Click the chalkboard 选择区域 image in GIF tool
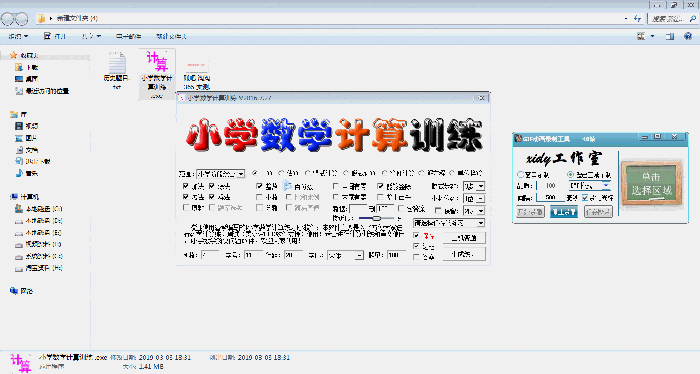Screen dimensions: 700x374 [x=651, y=183]
